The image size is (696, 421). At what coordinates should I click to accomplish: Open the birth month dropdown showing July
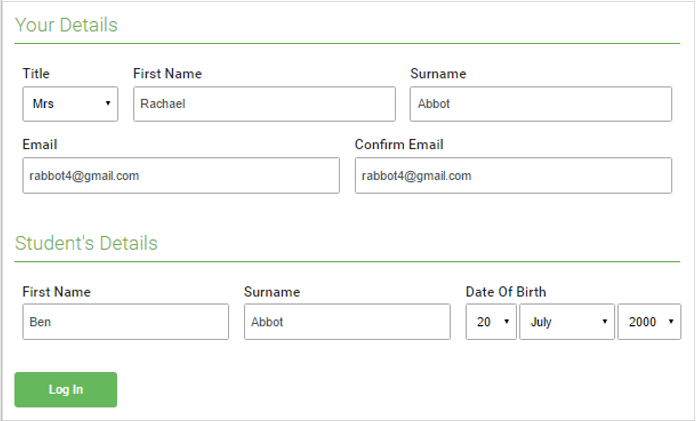click(x=566, y=322)
